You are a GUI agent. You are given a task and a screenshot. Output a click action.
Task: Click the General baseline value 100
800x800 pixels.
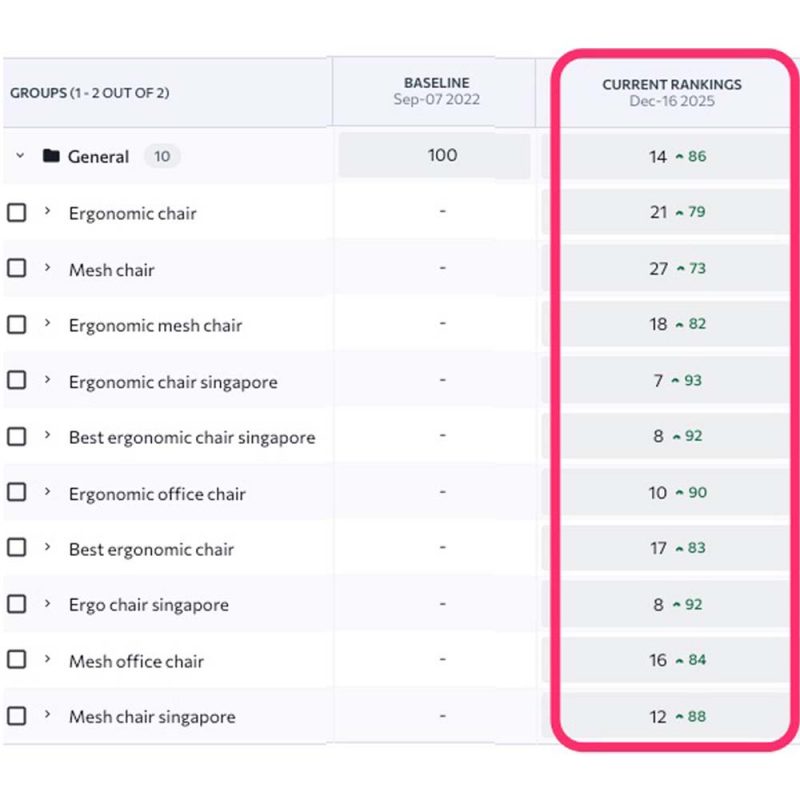(442, 155)
